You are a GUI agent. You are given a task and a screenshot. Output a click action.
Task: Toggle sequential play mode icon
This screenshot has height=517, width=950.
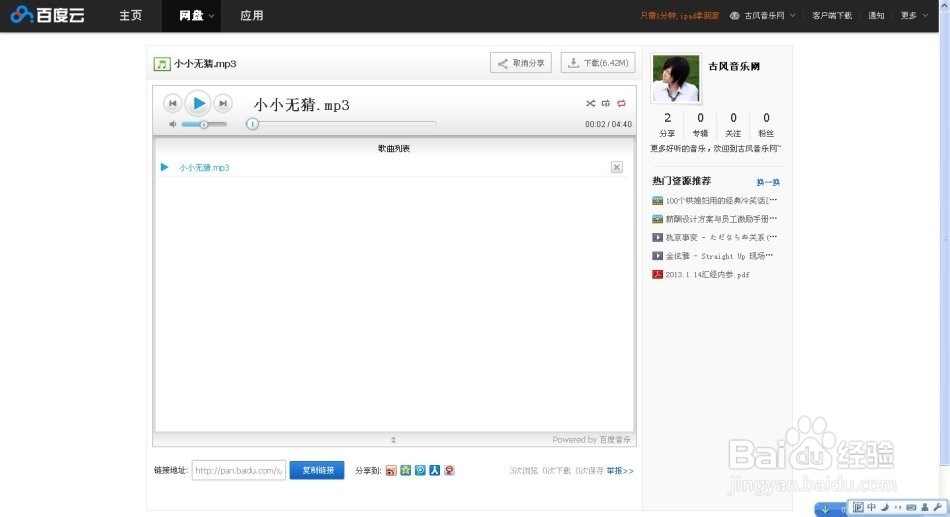pyautogui.click(x=606, y=104)
